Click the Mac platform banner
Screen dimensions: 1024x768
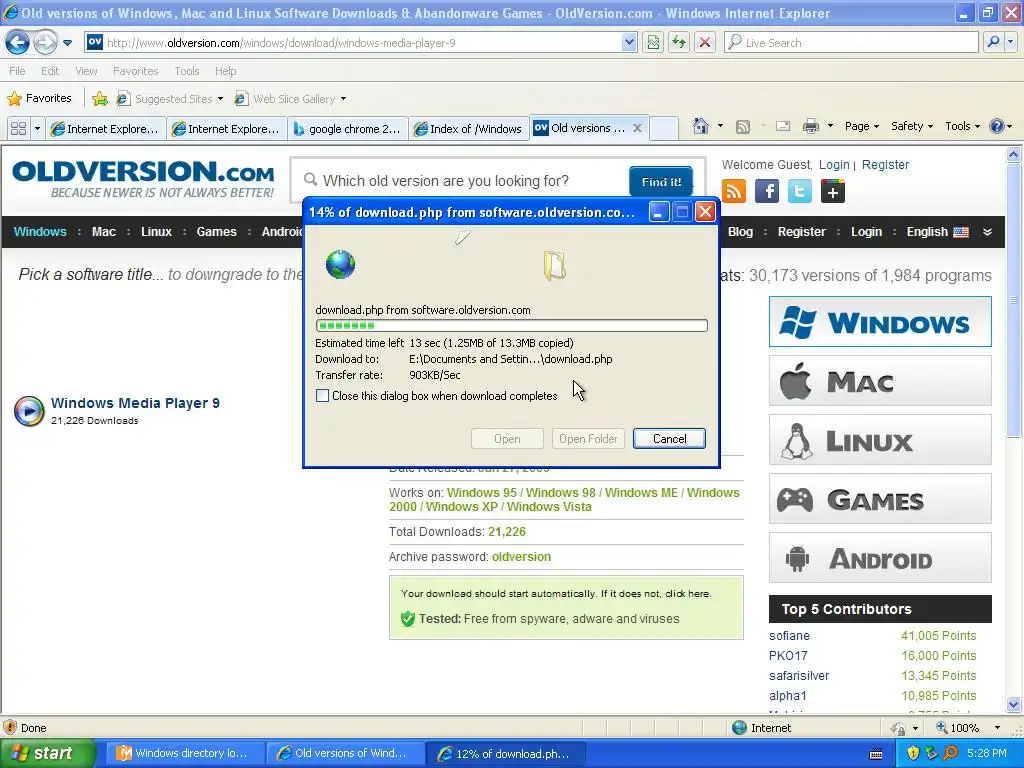click(880, 381)
